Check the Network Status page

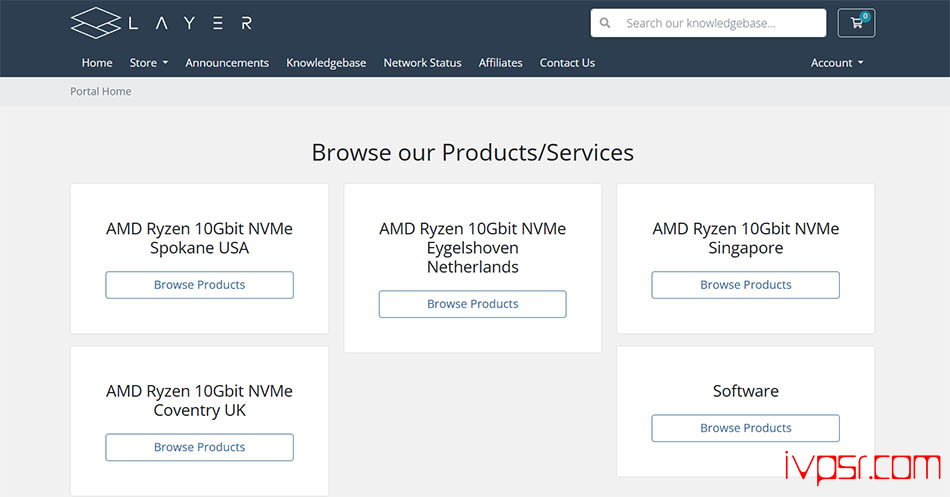pos(422,63)
